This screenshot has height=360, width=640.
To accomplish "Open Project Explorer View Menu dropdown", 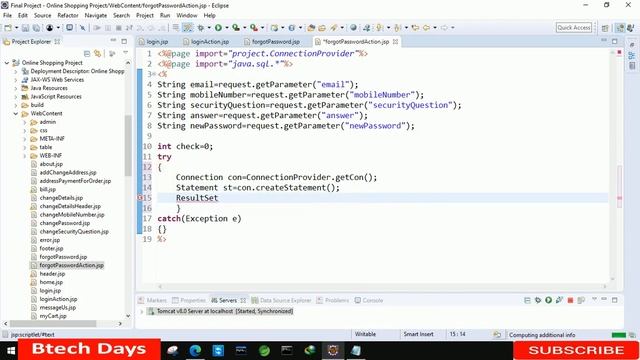I will 125,53.
